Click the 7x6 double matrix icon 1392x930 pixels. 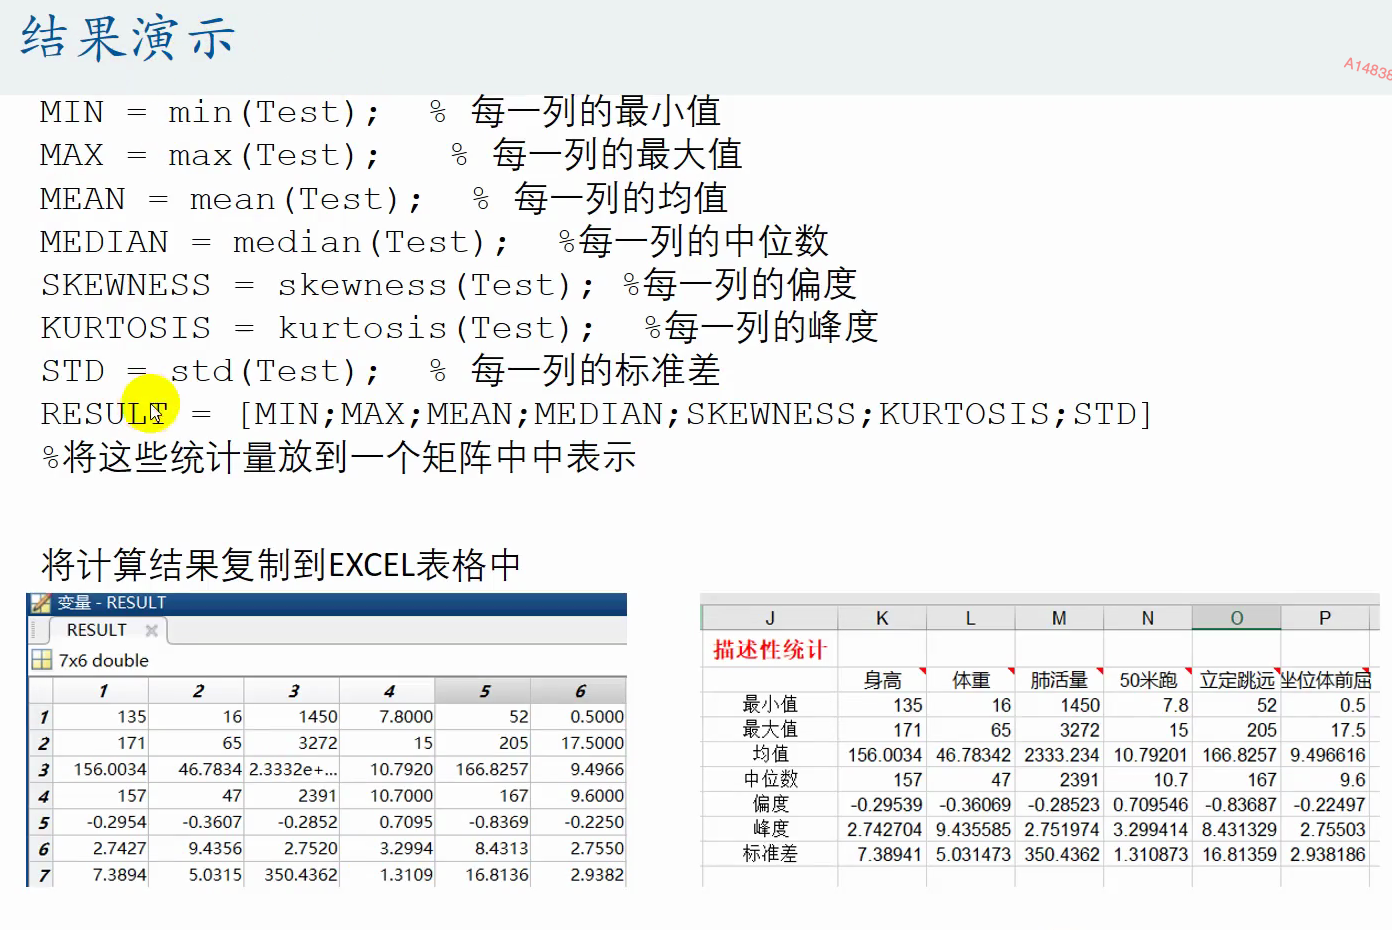click(x=41, y=660)
